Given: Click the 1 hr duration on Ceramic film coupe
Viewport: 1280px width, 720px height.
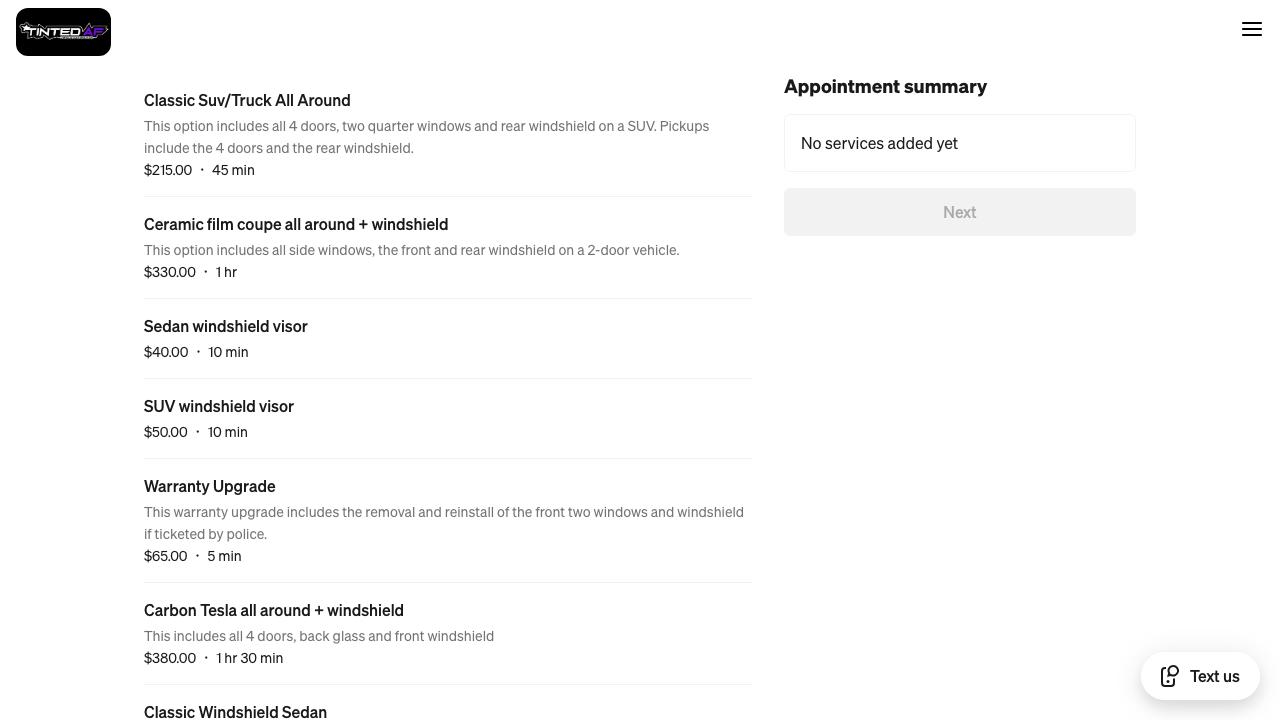Looking at the screenshot, I should pyautogui.click(x=226, y=271).
